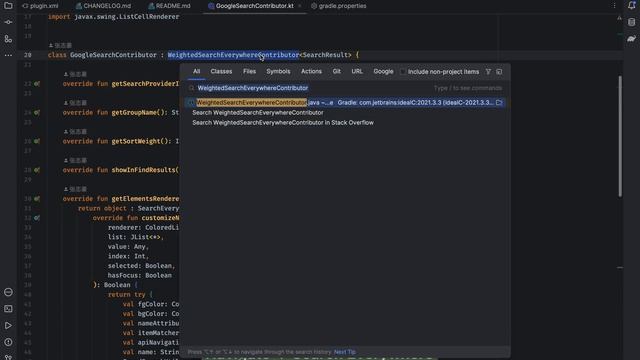This screenshot has width=640, height=360.
Task: Open search results in Find tool window
Action: pyautogui.click(x=499, y=71)
